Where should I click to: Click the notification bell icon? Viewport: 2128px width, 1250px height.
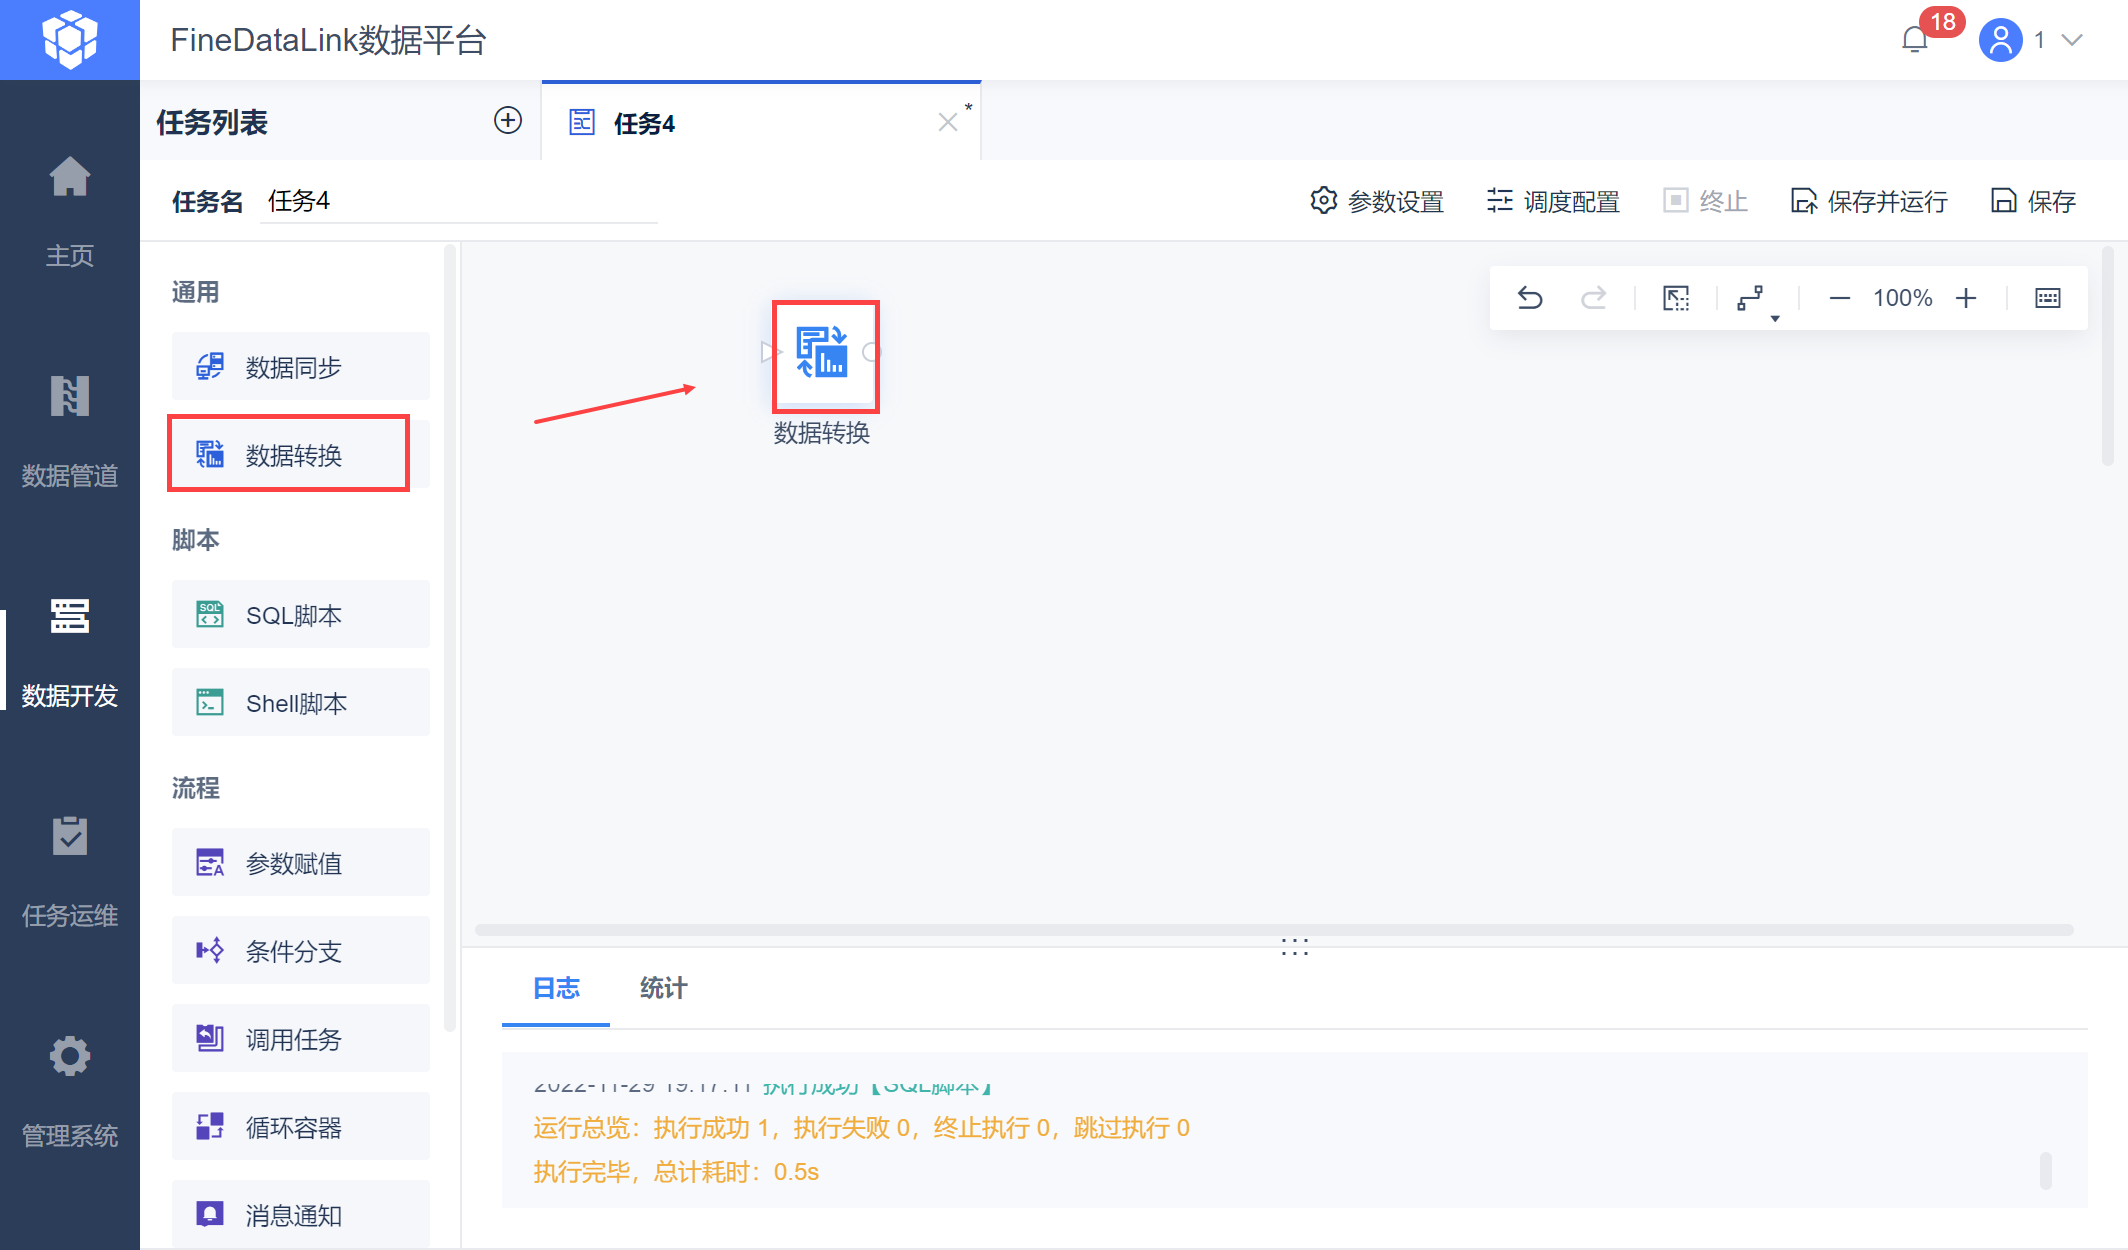tap(1914, 40)
